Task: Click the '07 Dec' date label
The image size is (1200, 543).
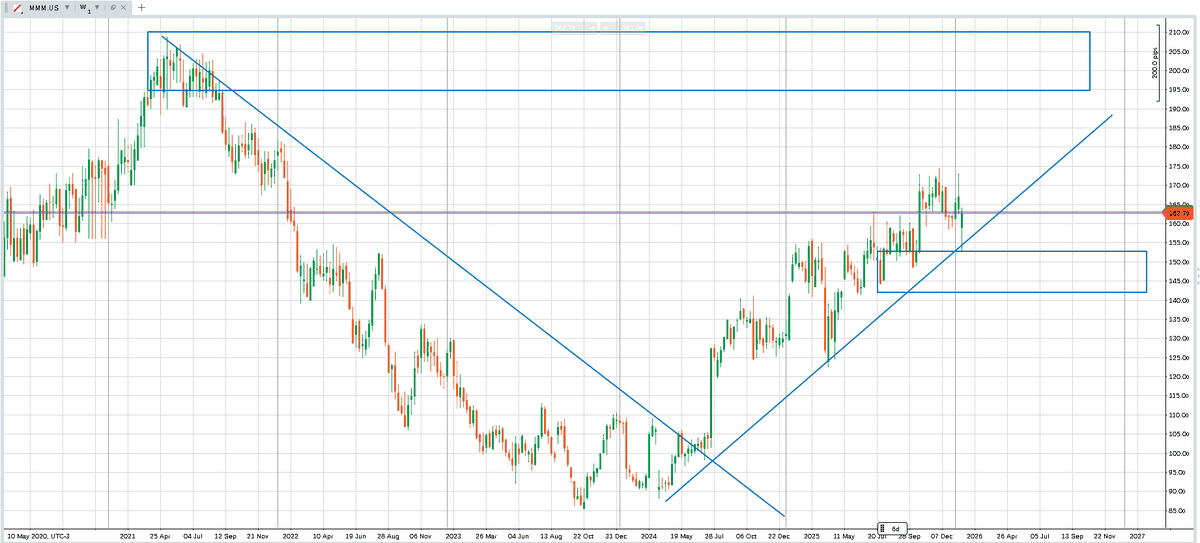Action: click(941, 536)
